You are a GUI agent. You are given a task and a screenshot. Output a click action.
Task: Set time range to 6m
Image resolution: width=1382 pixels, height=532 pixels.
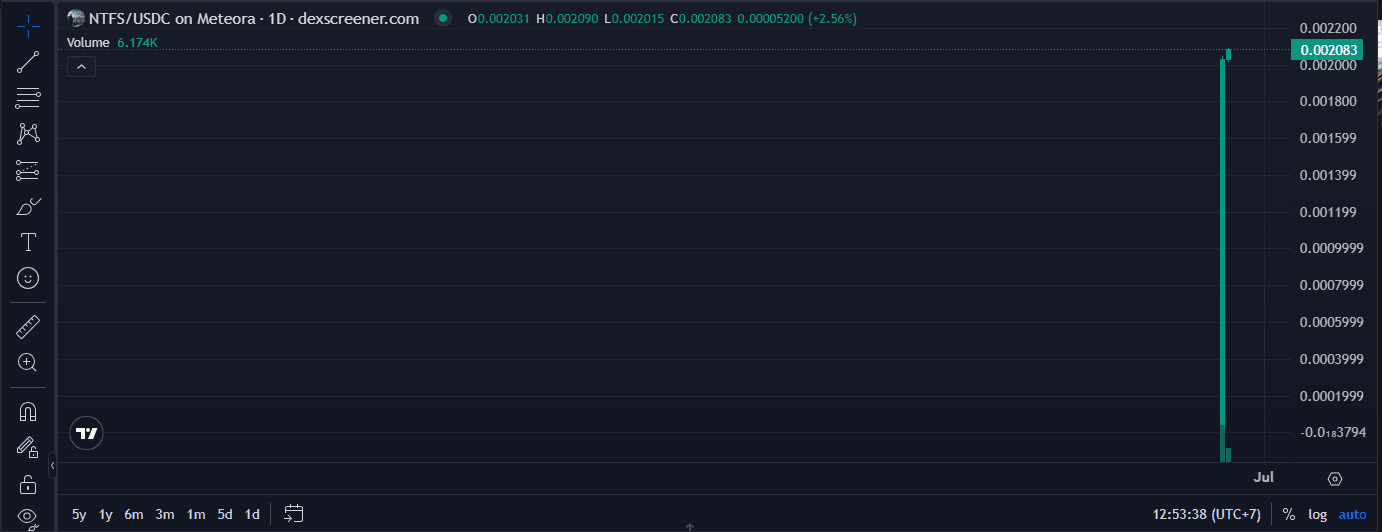(134, 514)
